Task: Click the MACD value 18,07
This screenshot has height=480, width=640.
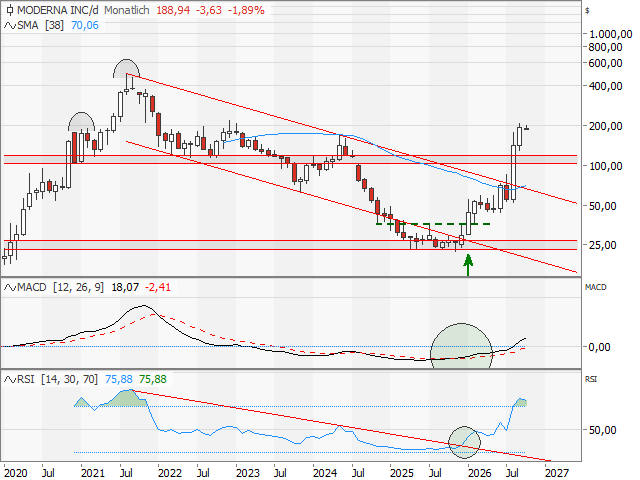Action: coord(125,288)
